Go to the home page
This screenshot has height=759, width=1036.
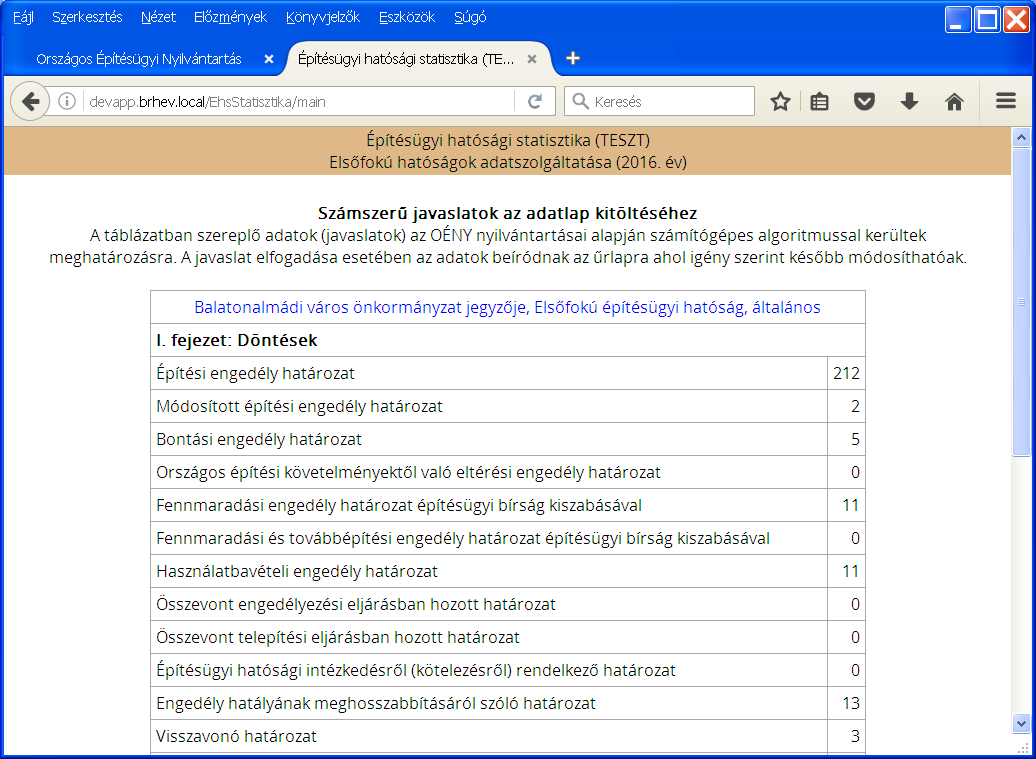(954, 102)
